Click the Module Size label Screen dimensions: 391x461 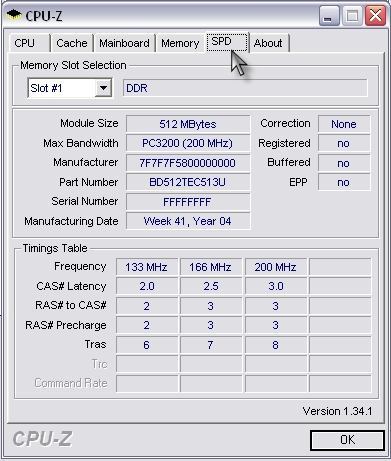click(x=89, y=123)
